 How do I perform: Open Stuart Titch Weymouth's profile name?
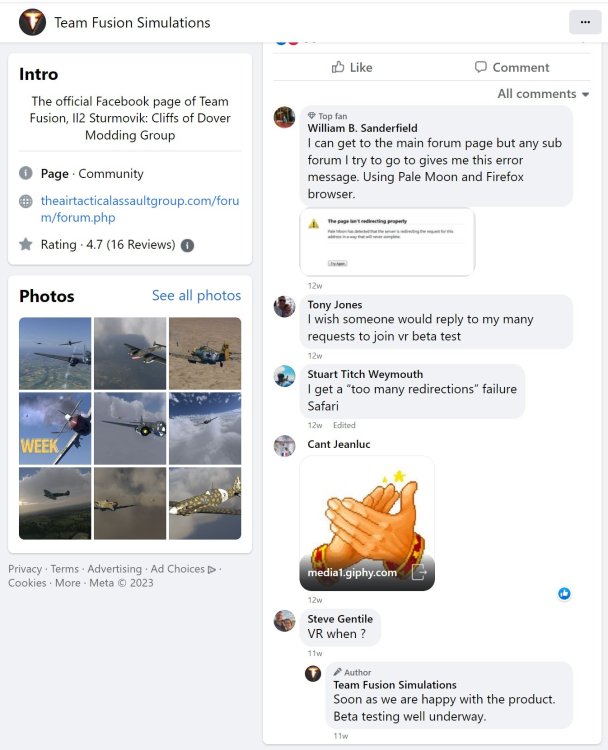coord(365,374)
